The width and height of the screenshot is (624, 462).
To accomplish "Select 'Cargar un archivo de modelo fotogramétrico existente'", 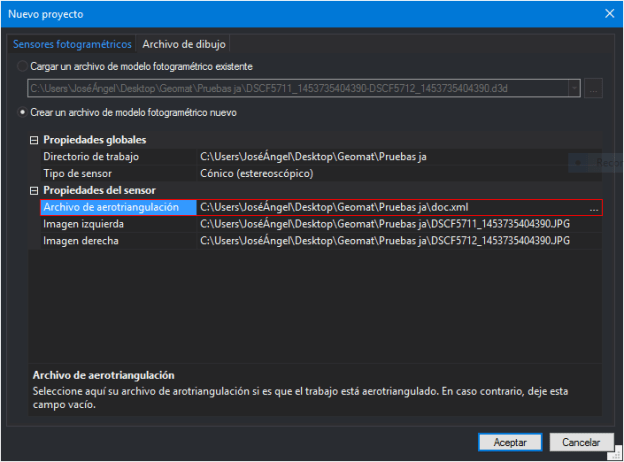I will coord(24,66).
